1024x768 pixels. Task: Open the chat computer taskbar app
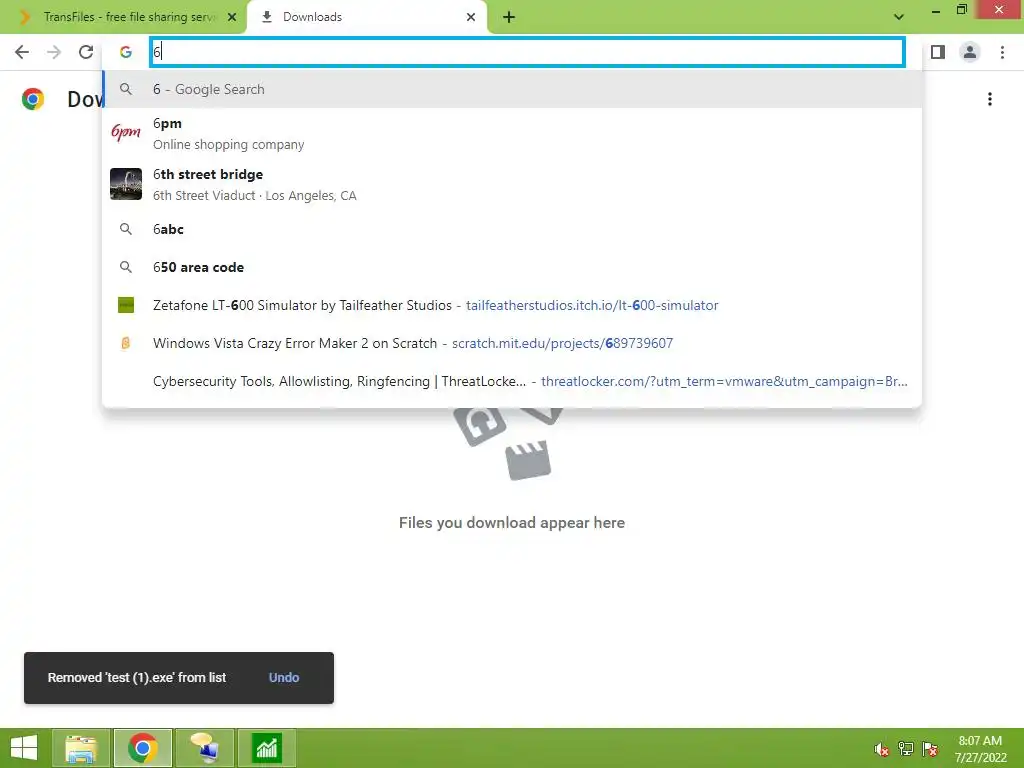pyautogui.click(x=204, y=748)
